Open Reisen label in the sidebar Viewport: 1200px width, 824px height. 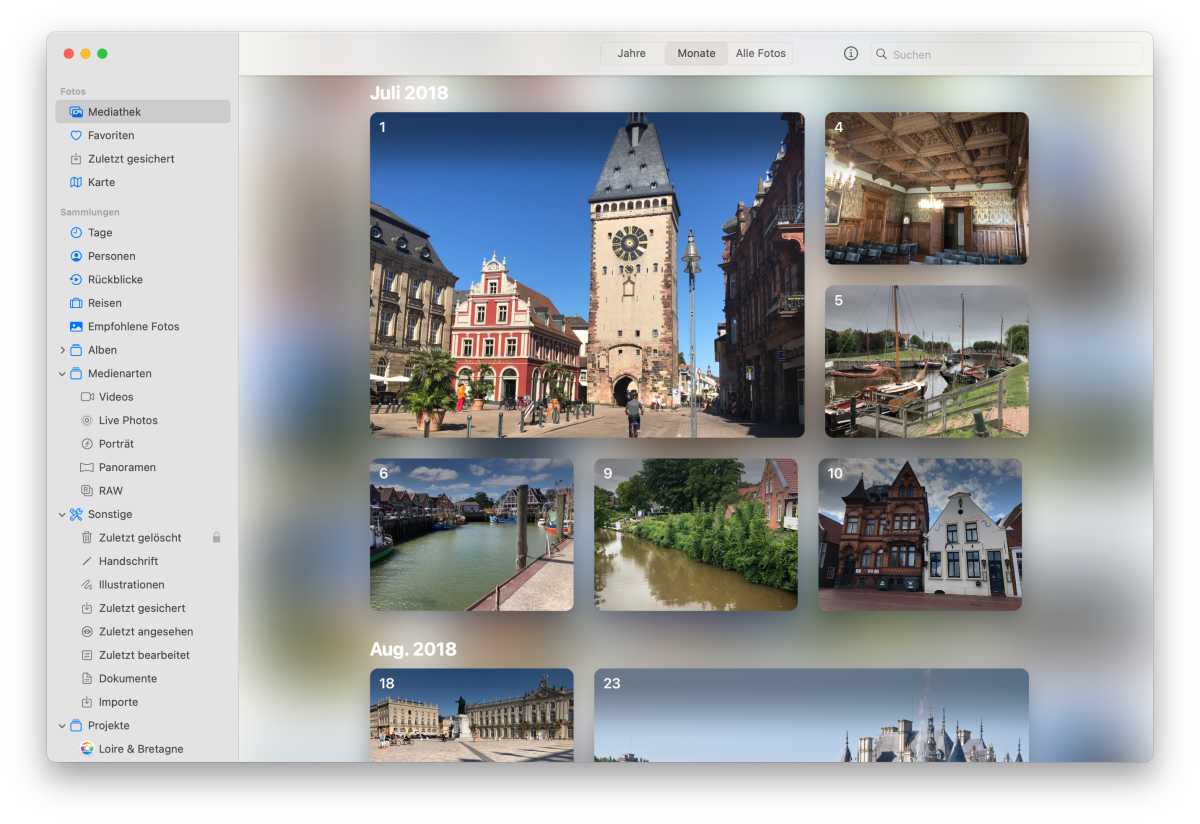(105, 303)
